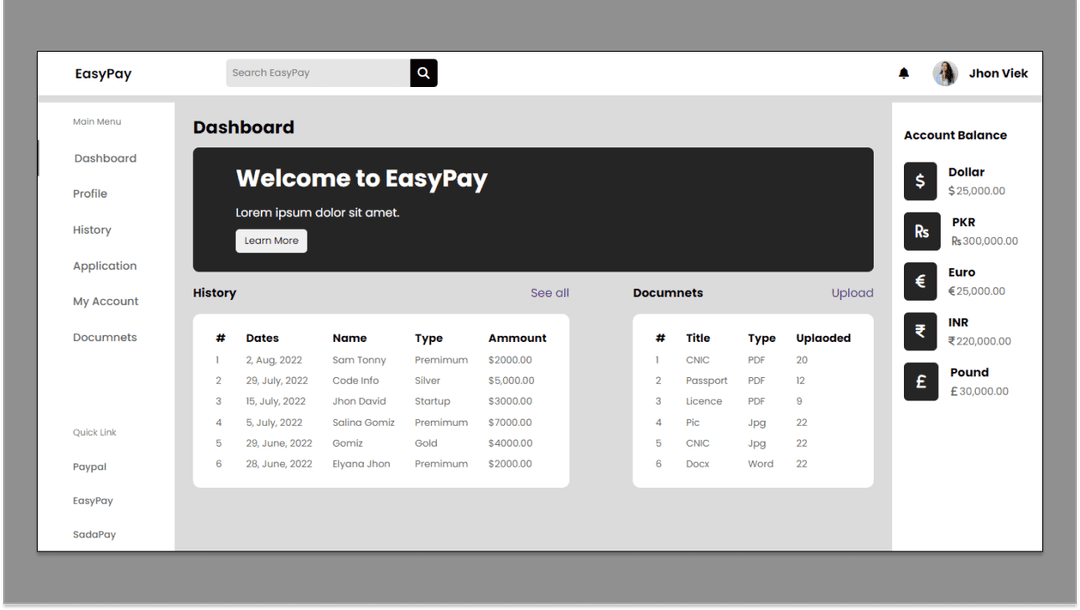Click the Pound sterling icon

(x=921, y=381)
